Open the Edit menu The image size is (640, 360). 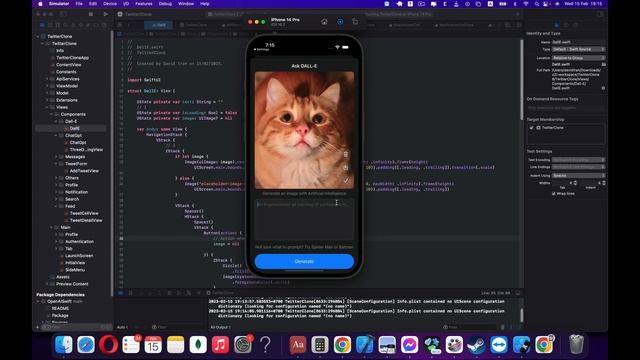click(93, 4)
